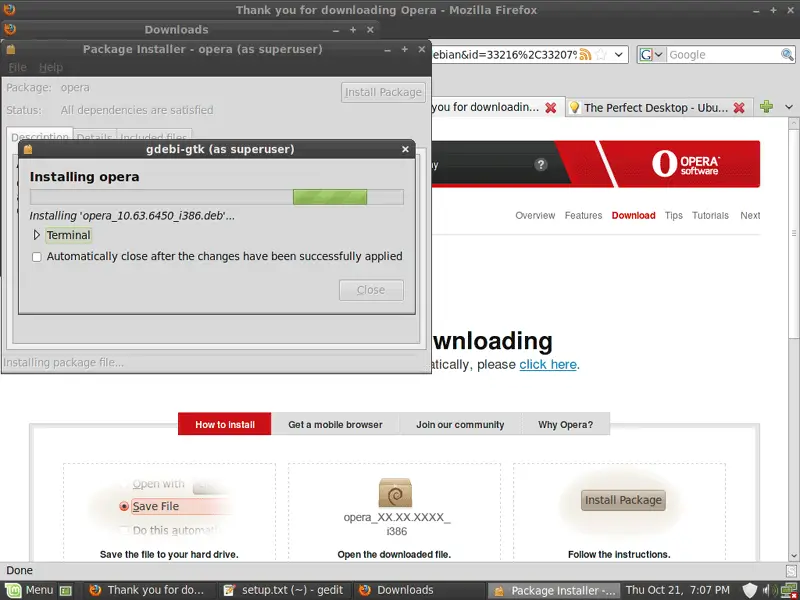This screenshot has height=600, width=800.
Task: Switch to setup.txt gedit taskbar item
Action: click(x=284, y=590)
